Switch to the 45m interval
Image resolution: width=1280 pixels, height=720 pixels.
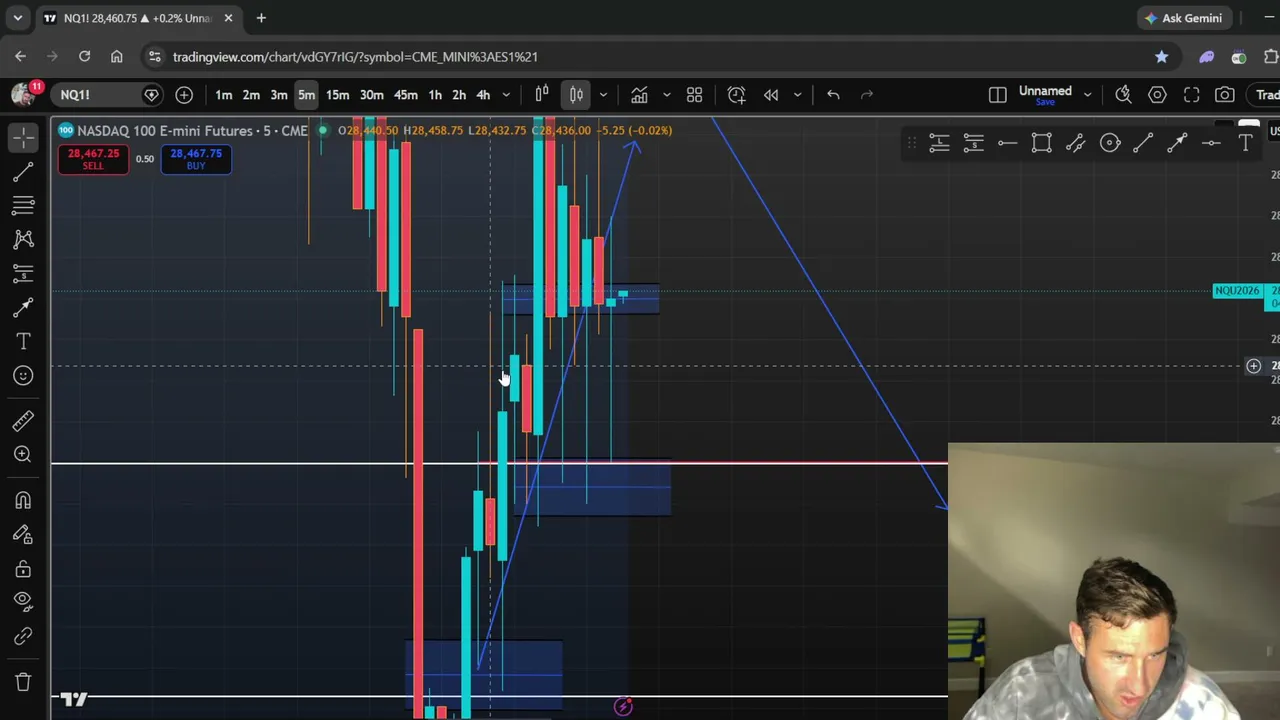pyautogui.click(x=405, y=95)
